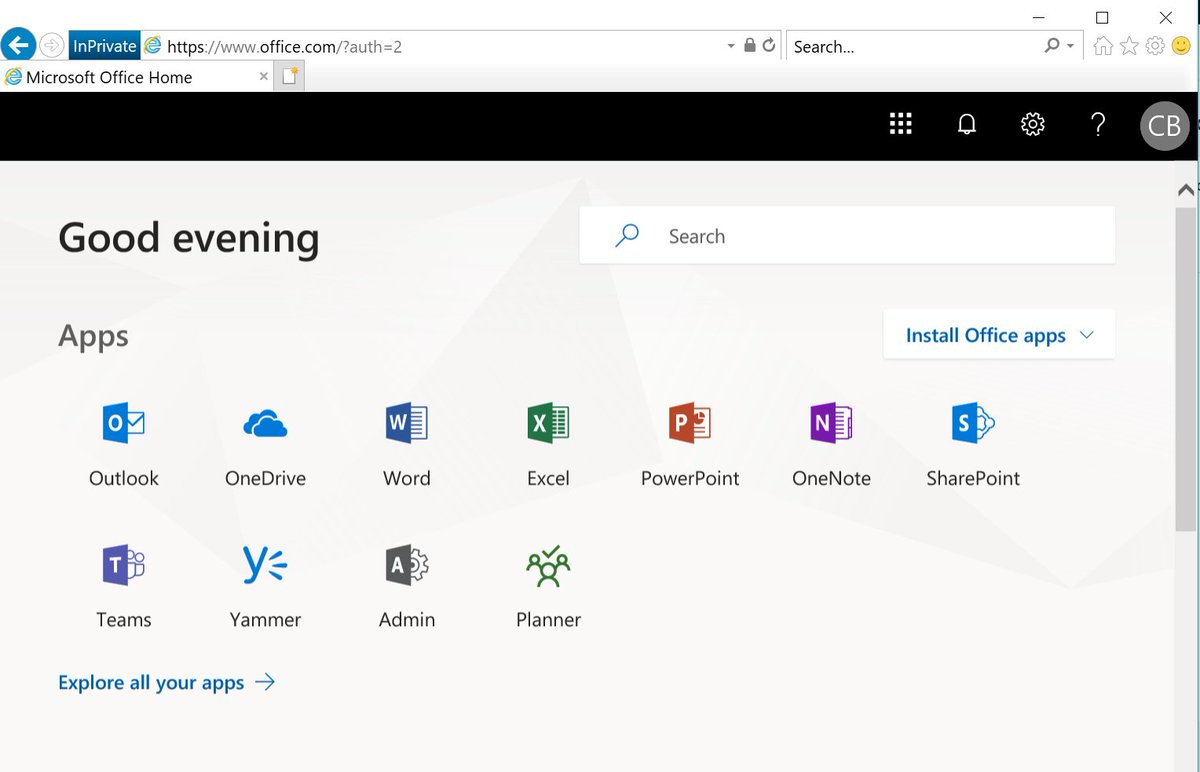
Task: Expand the Install Office apps dropdown
Action: [998, 334]
